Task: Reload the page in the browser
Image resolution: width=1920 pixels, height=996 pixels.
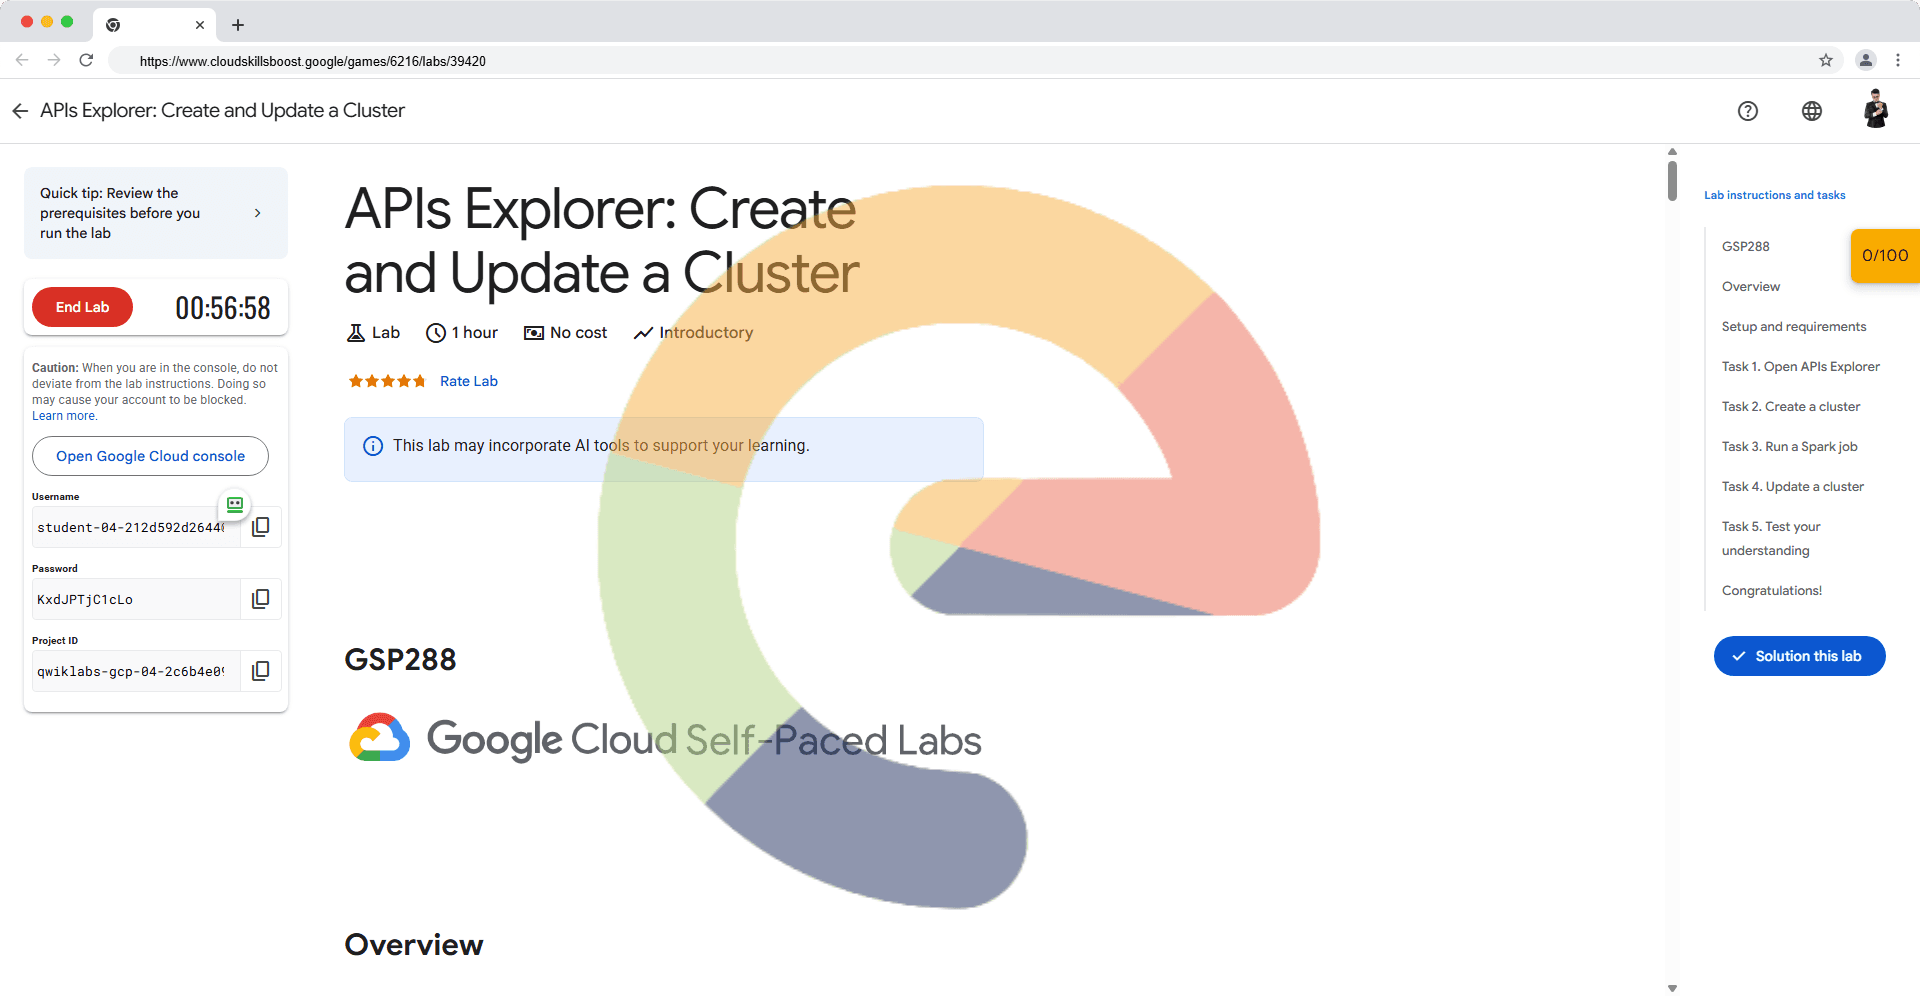Action: pos(86,60)
